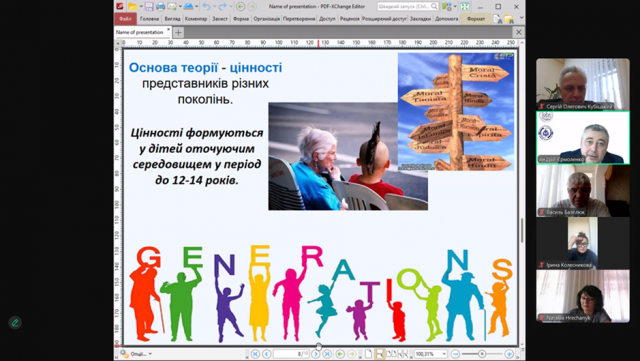The image size is (640, 361).
Task: Close the tab bar with right-side X button
Action: tap(518, 32)
